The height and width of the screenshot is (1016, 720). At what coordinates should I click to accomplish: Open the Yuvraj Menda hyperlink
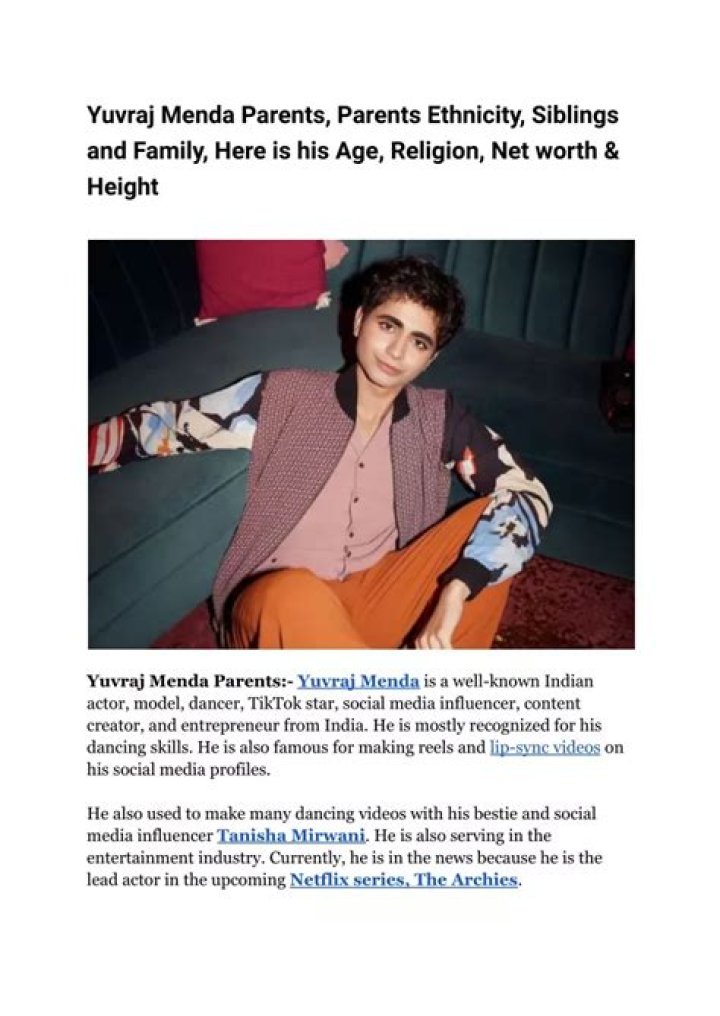pyautogui.click(x=358, y=682)
